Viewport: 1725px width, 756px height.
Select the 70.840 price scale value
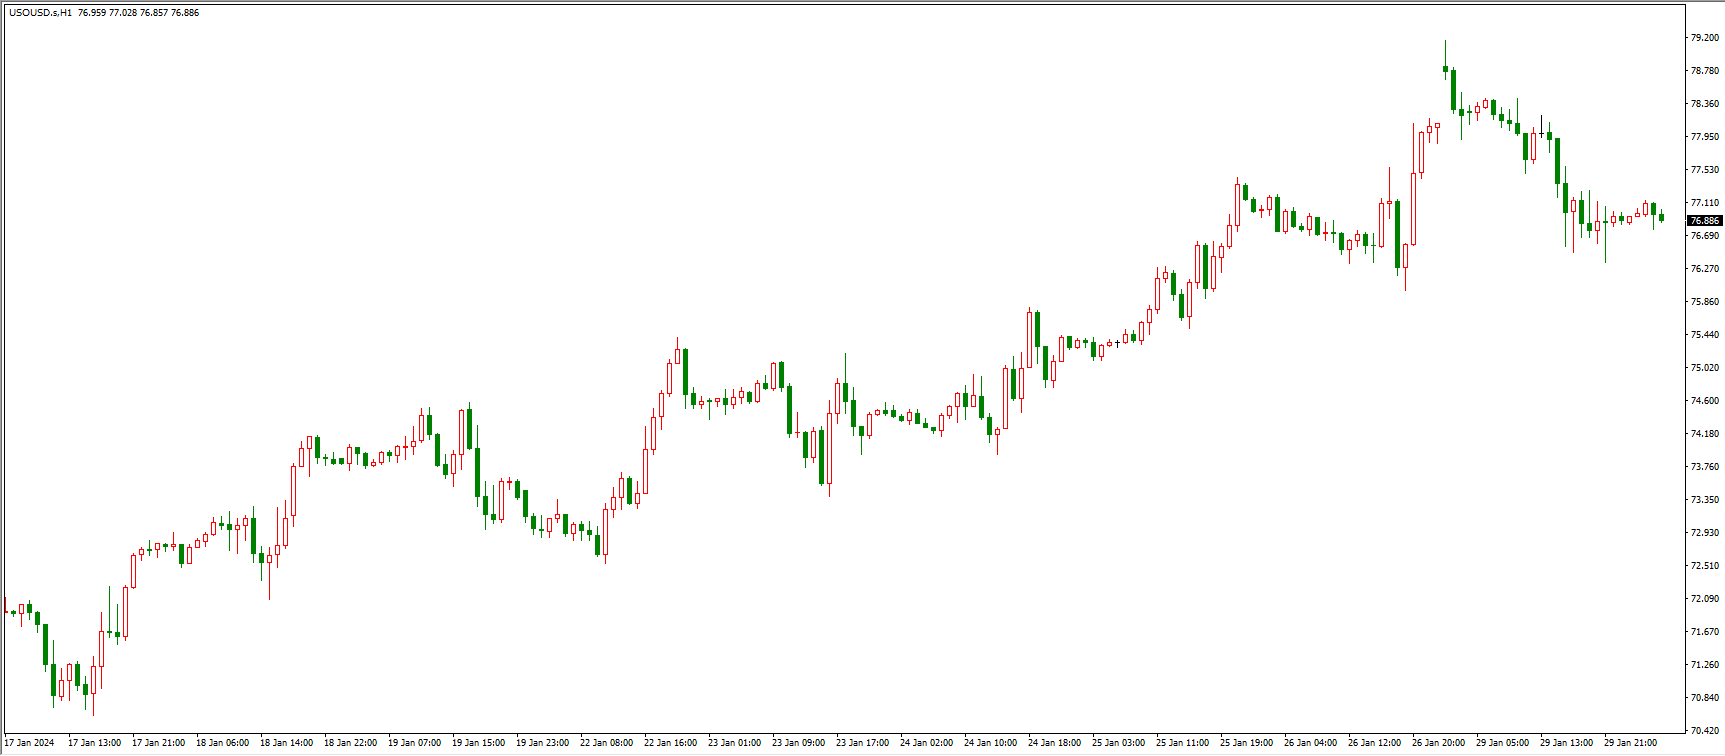1705,698
